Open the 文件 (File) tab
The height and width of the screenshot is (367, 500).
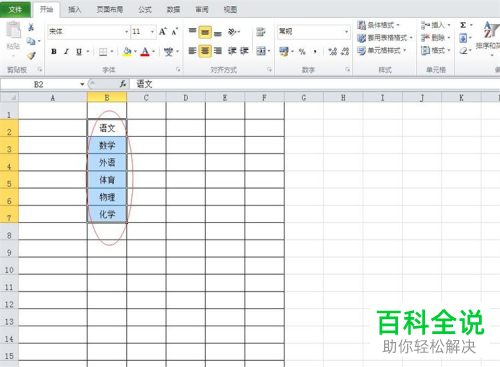15,10
